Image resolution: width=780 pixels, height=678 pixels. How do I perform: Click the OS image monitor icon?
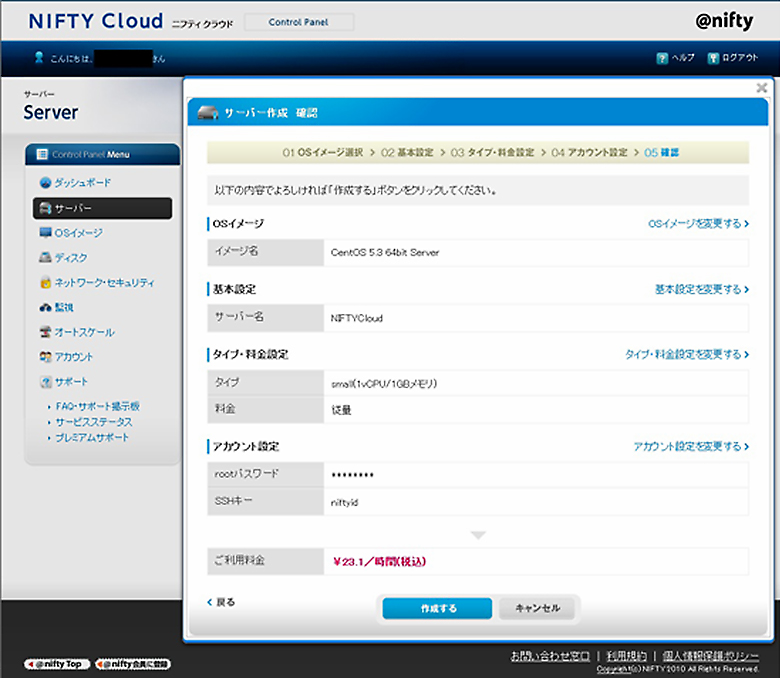coord(45,232)
